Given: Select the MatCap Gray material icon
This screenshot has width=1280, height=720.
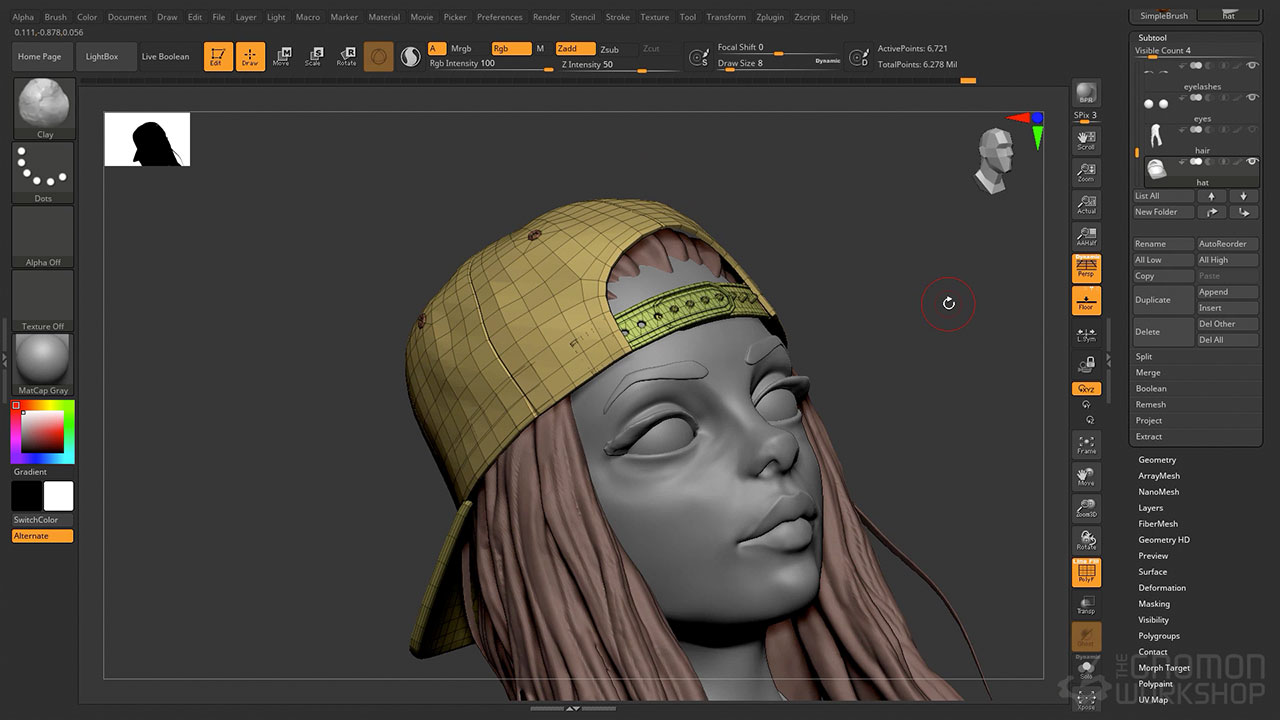Looking at the screenshot, I should pyautogui.click(x=44, y=364).
